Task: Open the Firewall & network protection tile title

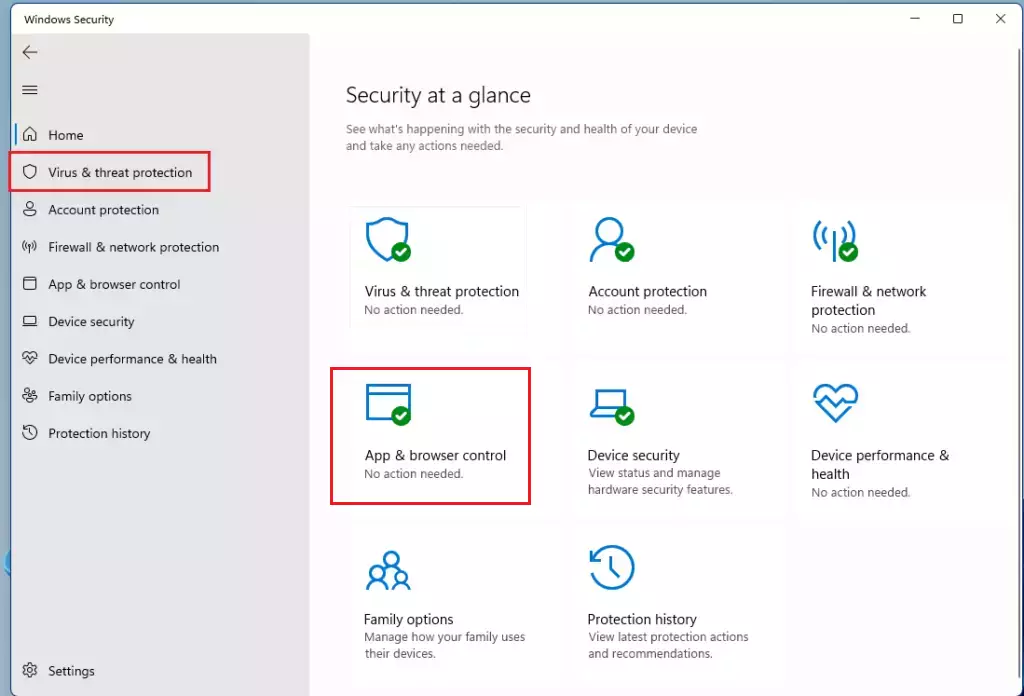Action: 869,300
